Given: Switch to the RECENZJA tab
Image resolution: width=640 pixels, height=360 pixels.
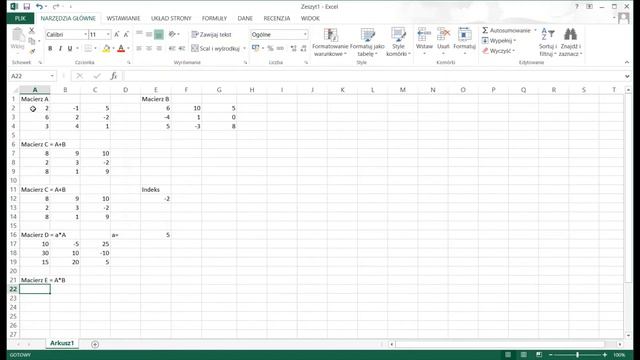Looking at the screenshot, I should [x=277, y=18].
